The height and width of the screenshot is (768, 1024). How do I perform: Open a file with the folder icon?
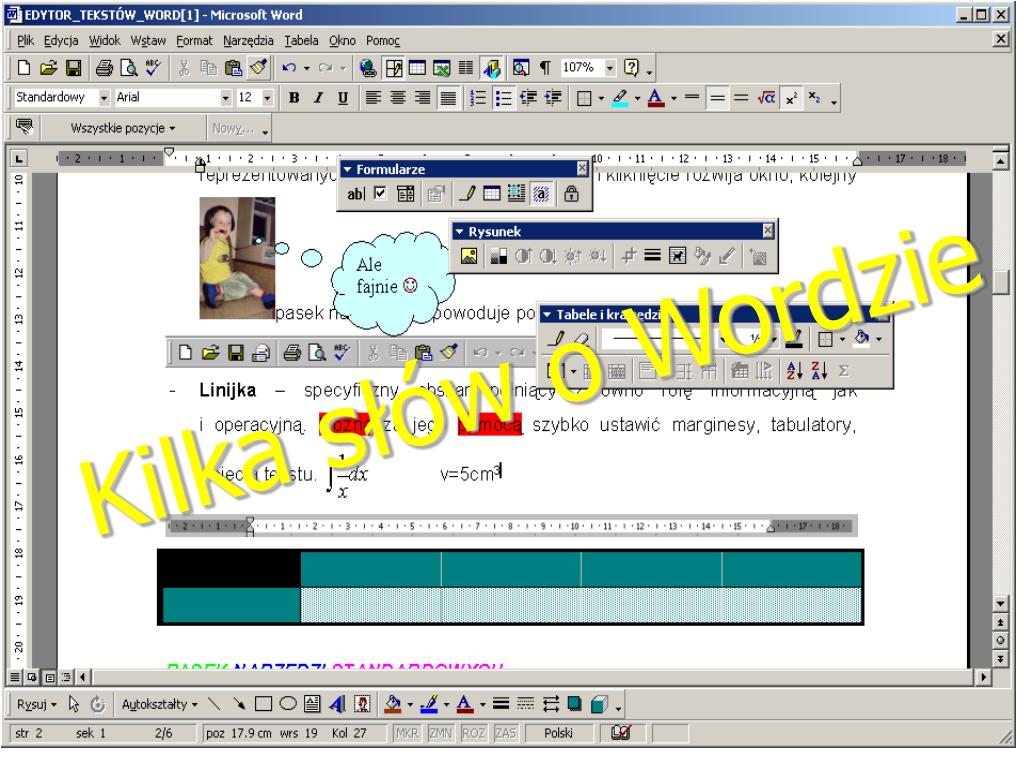coord(48,68)
